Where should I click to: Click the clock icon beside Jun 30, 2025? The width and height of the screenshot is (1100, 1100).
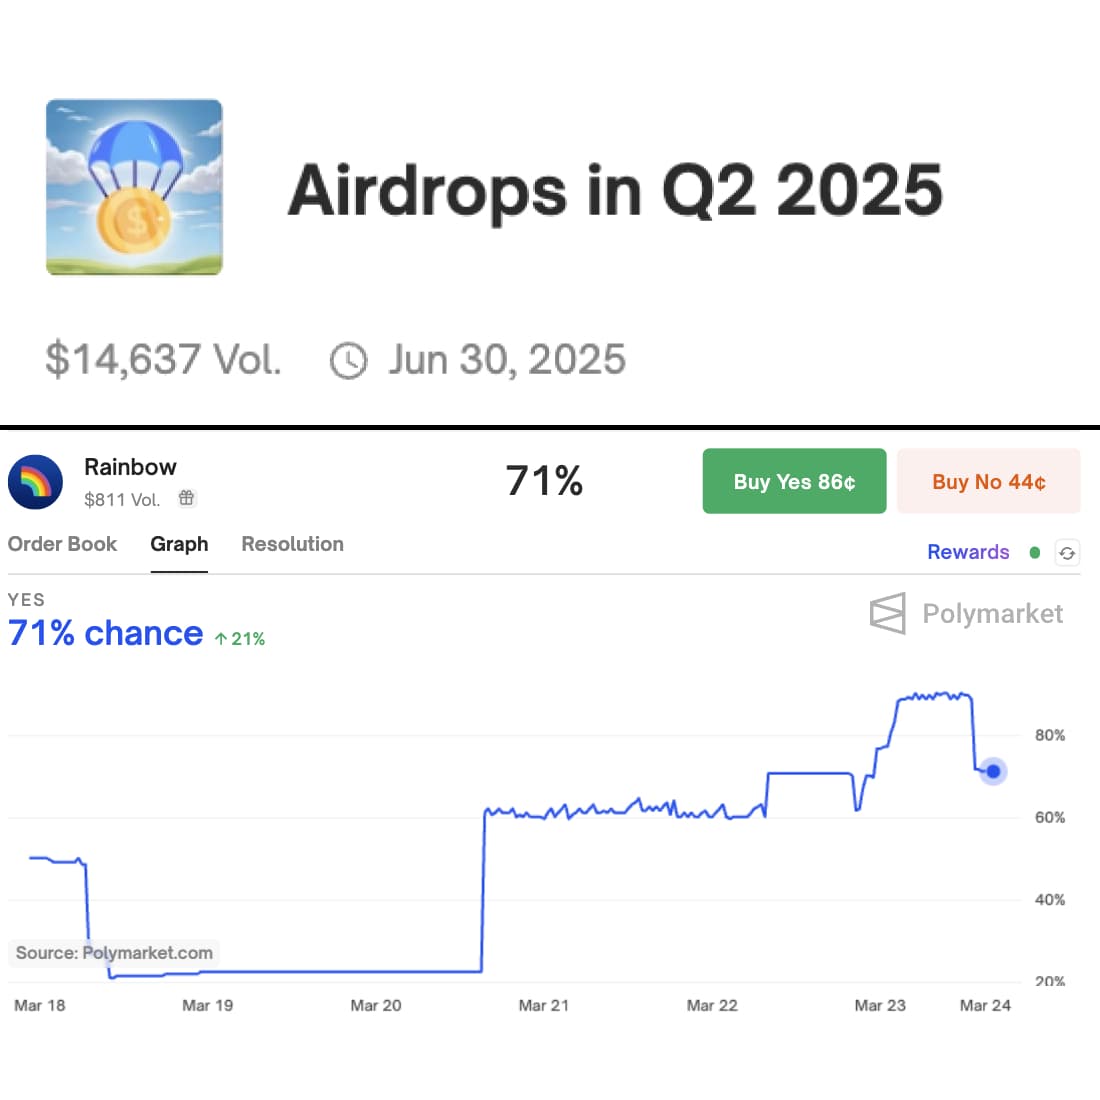coord(348,361)
